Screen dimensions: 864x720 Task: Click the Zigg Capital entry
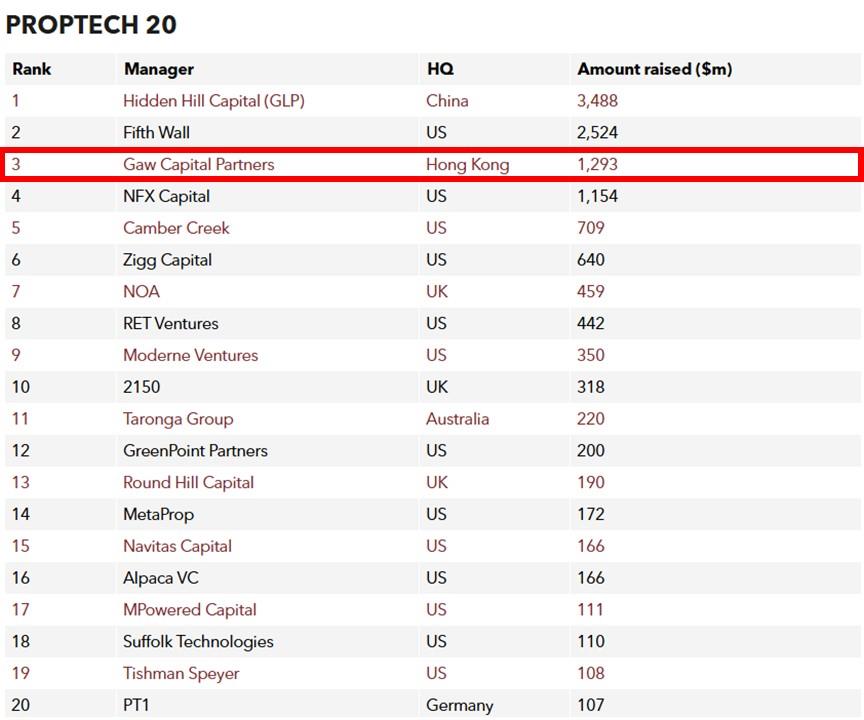pos(167,260)
